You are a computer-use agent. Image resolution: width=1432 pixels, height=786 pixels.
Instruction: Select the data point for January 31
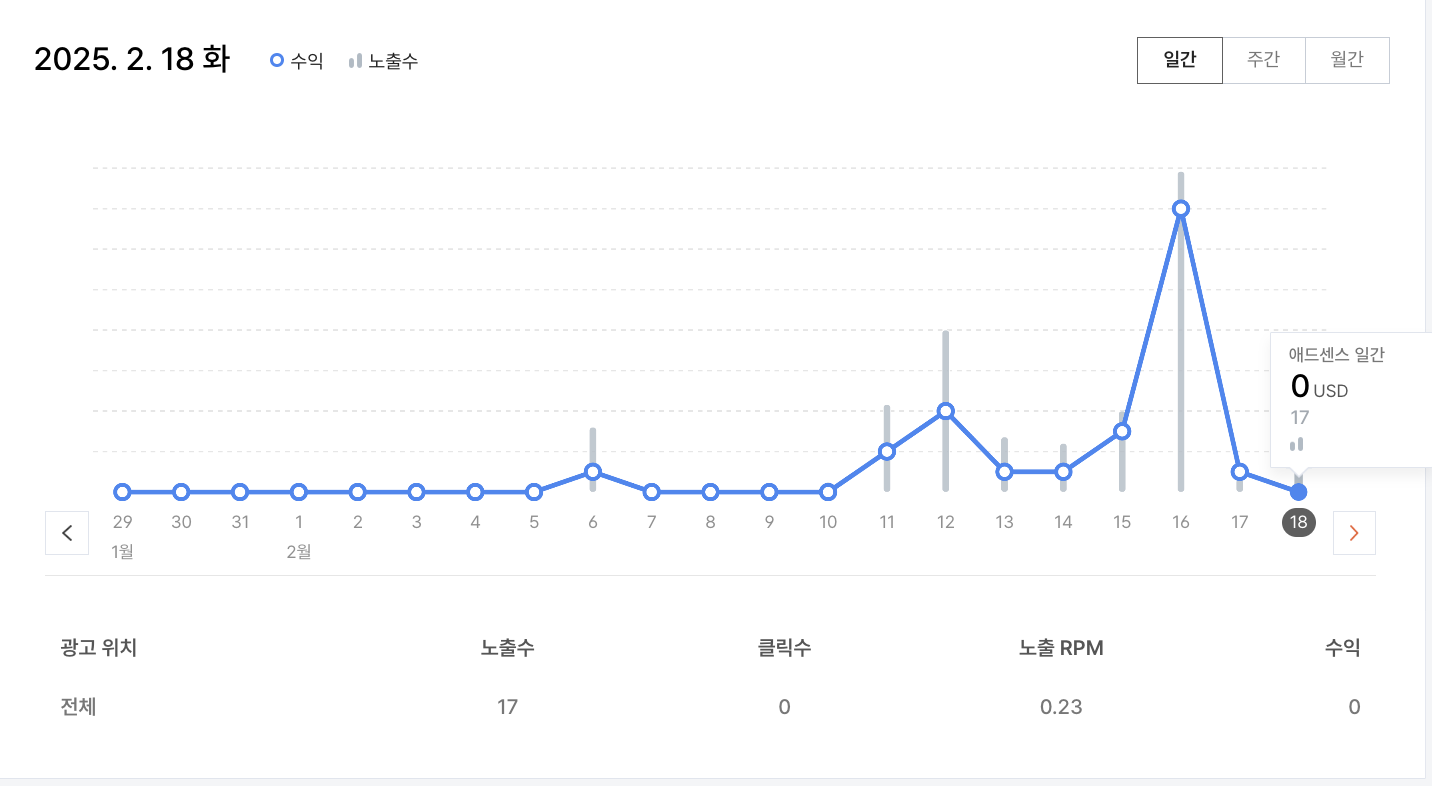[x=240, y=492]
